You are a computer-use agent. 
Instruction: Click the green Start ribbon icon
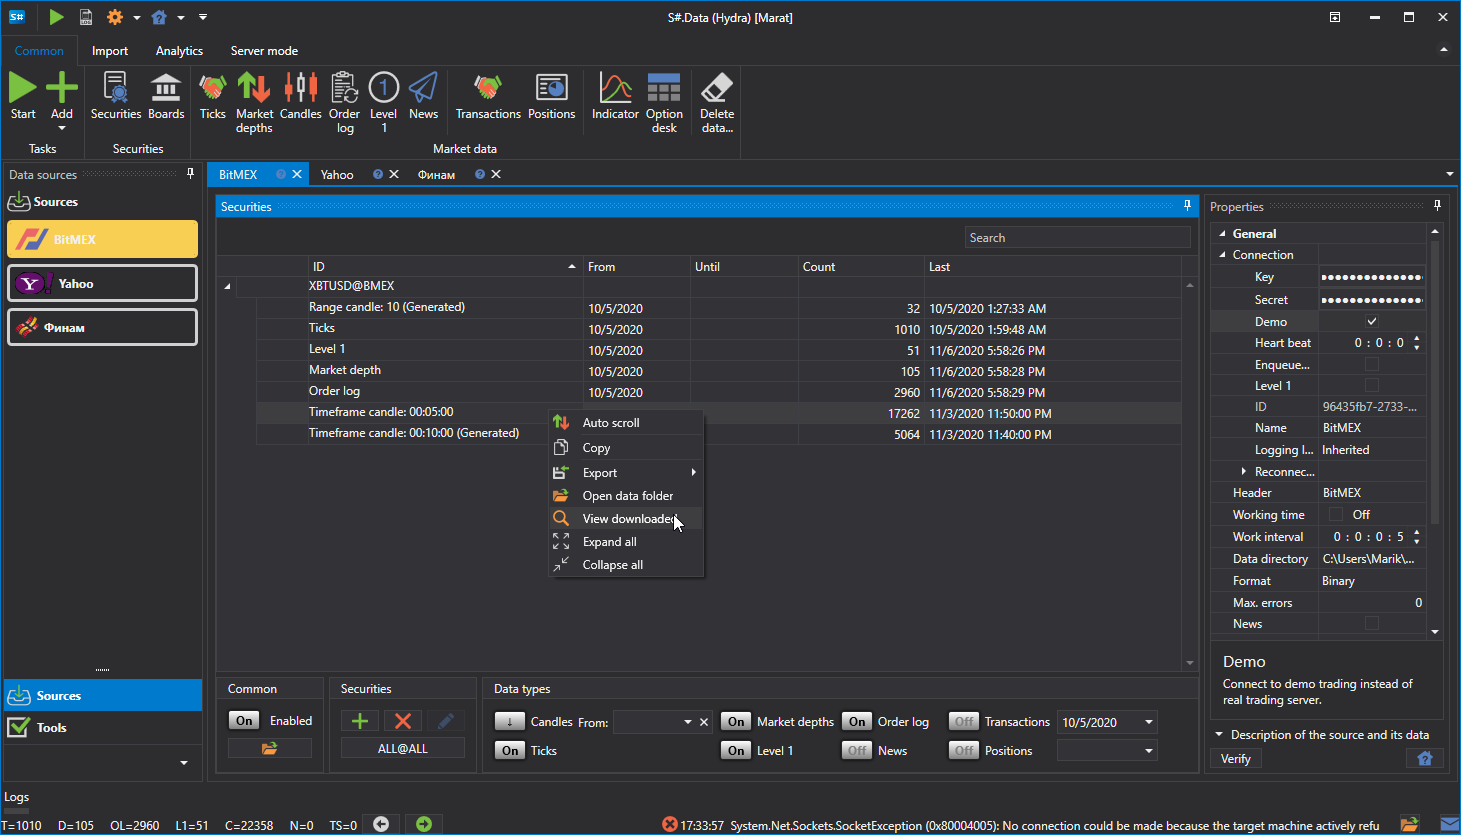point(23,88)
